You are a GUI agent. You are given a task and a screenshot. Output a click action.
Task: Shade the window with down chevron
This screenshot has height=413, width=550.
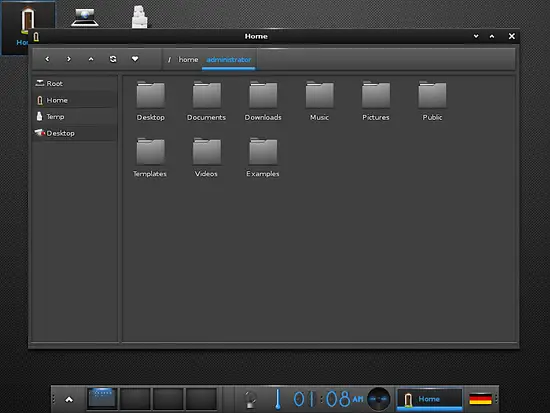476,36
